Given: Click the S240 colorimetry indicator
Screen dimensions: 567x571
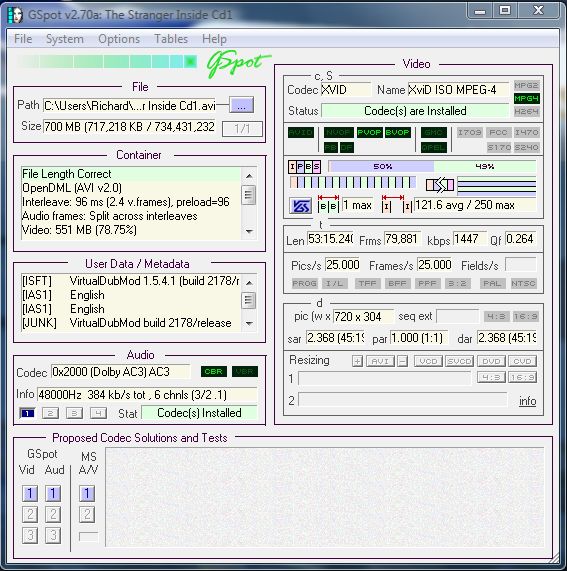Looking at the screenshot, I should click(527, 147).
